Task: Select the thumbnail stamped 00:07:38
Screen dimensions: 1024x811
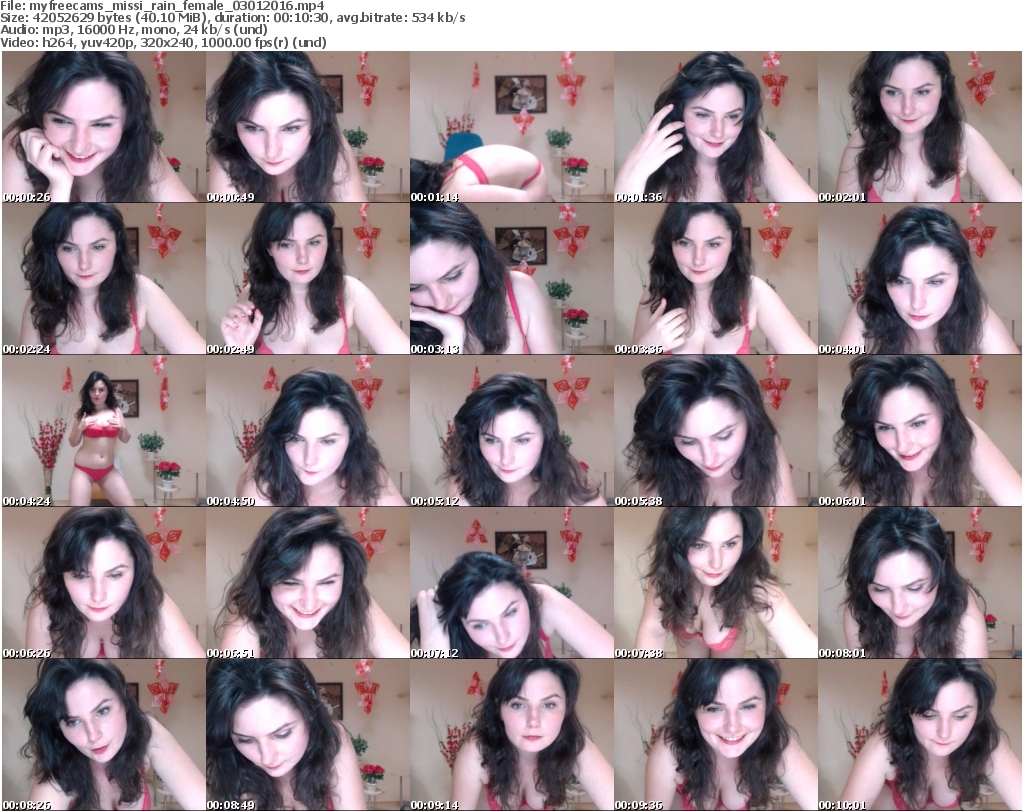Action: coord(716,582)
